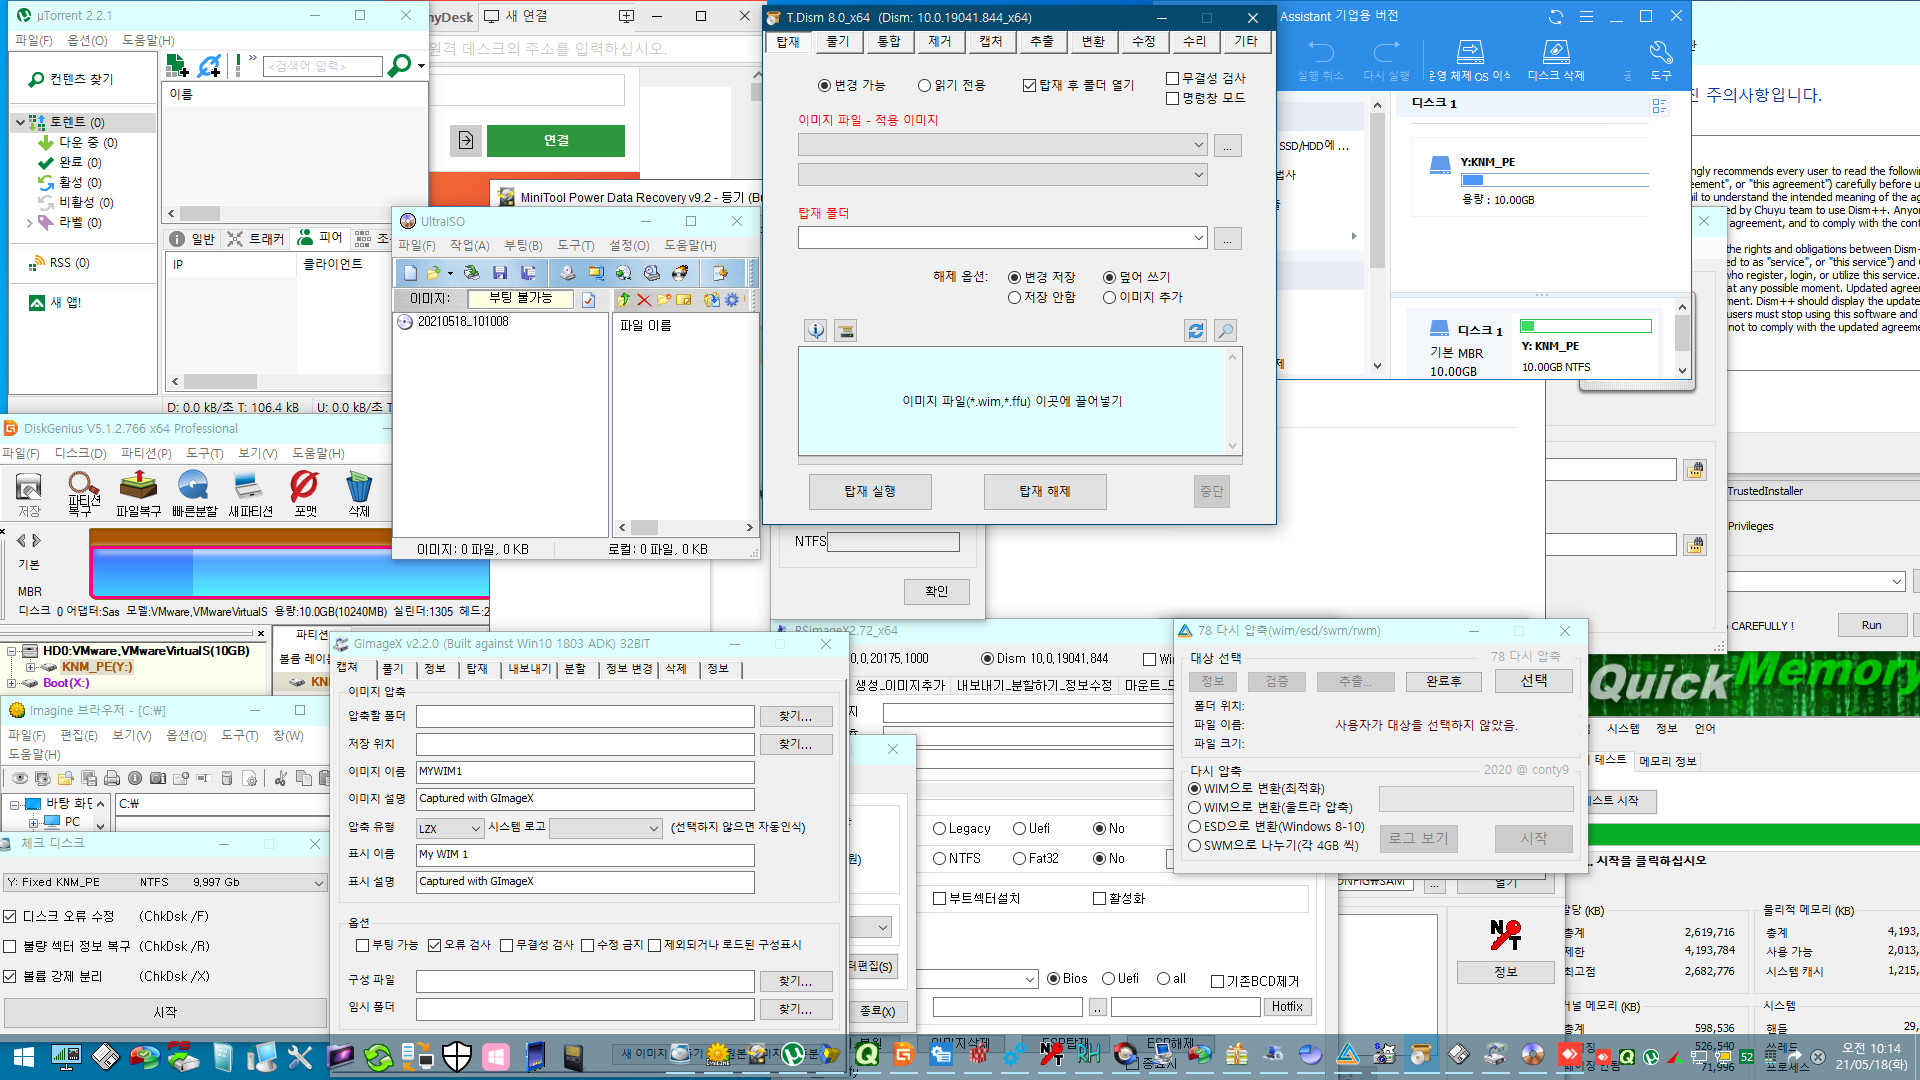1920x1080 pixels.
Task: Open the Y: Fixed KNM_PE drive dropdown
Action: pyautogui.click(x=165, y=883)
